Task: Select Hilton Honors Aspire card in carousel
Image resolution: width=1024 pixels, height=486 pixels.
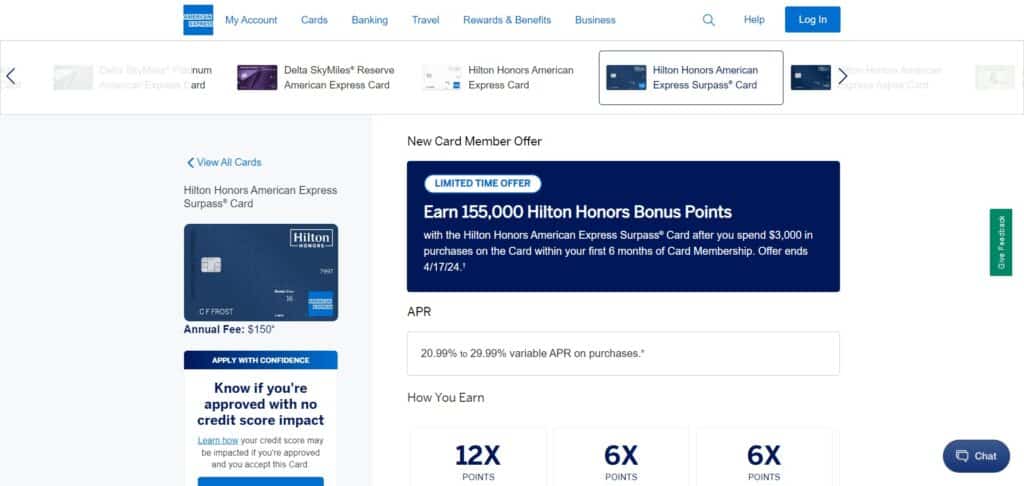Action: click(869, 77)
